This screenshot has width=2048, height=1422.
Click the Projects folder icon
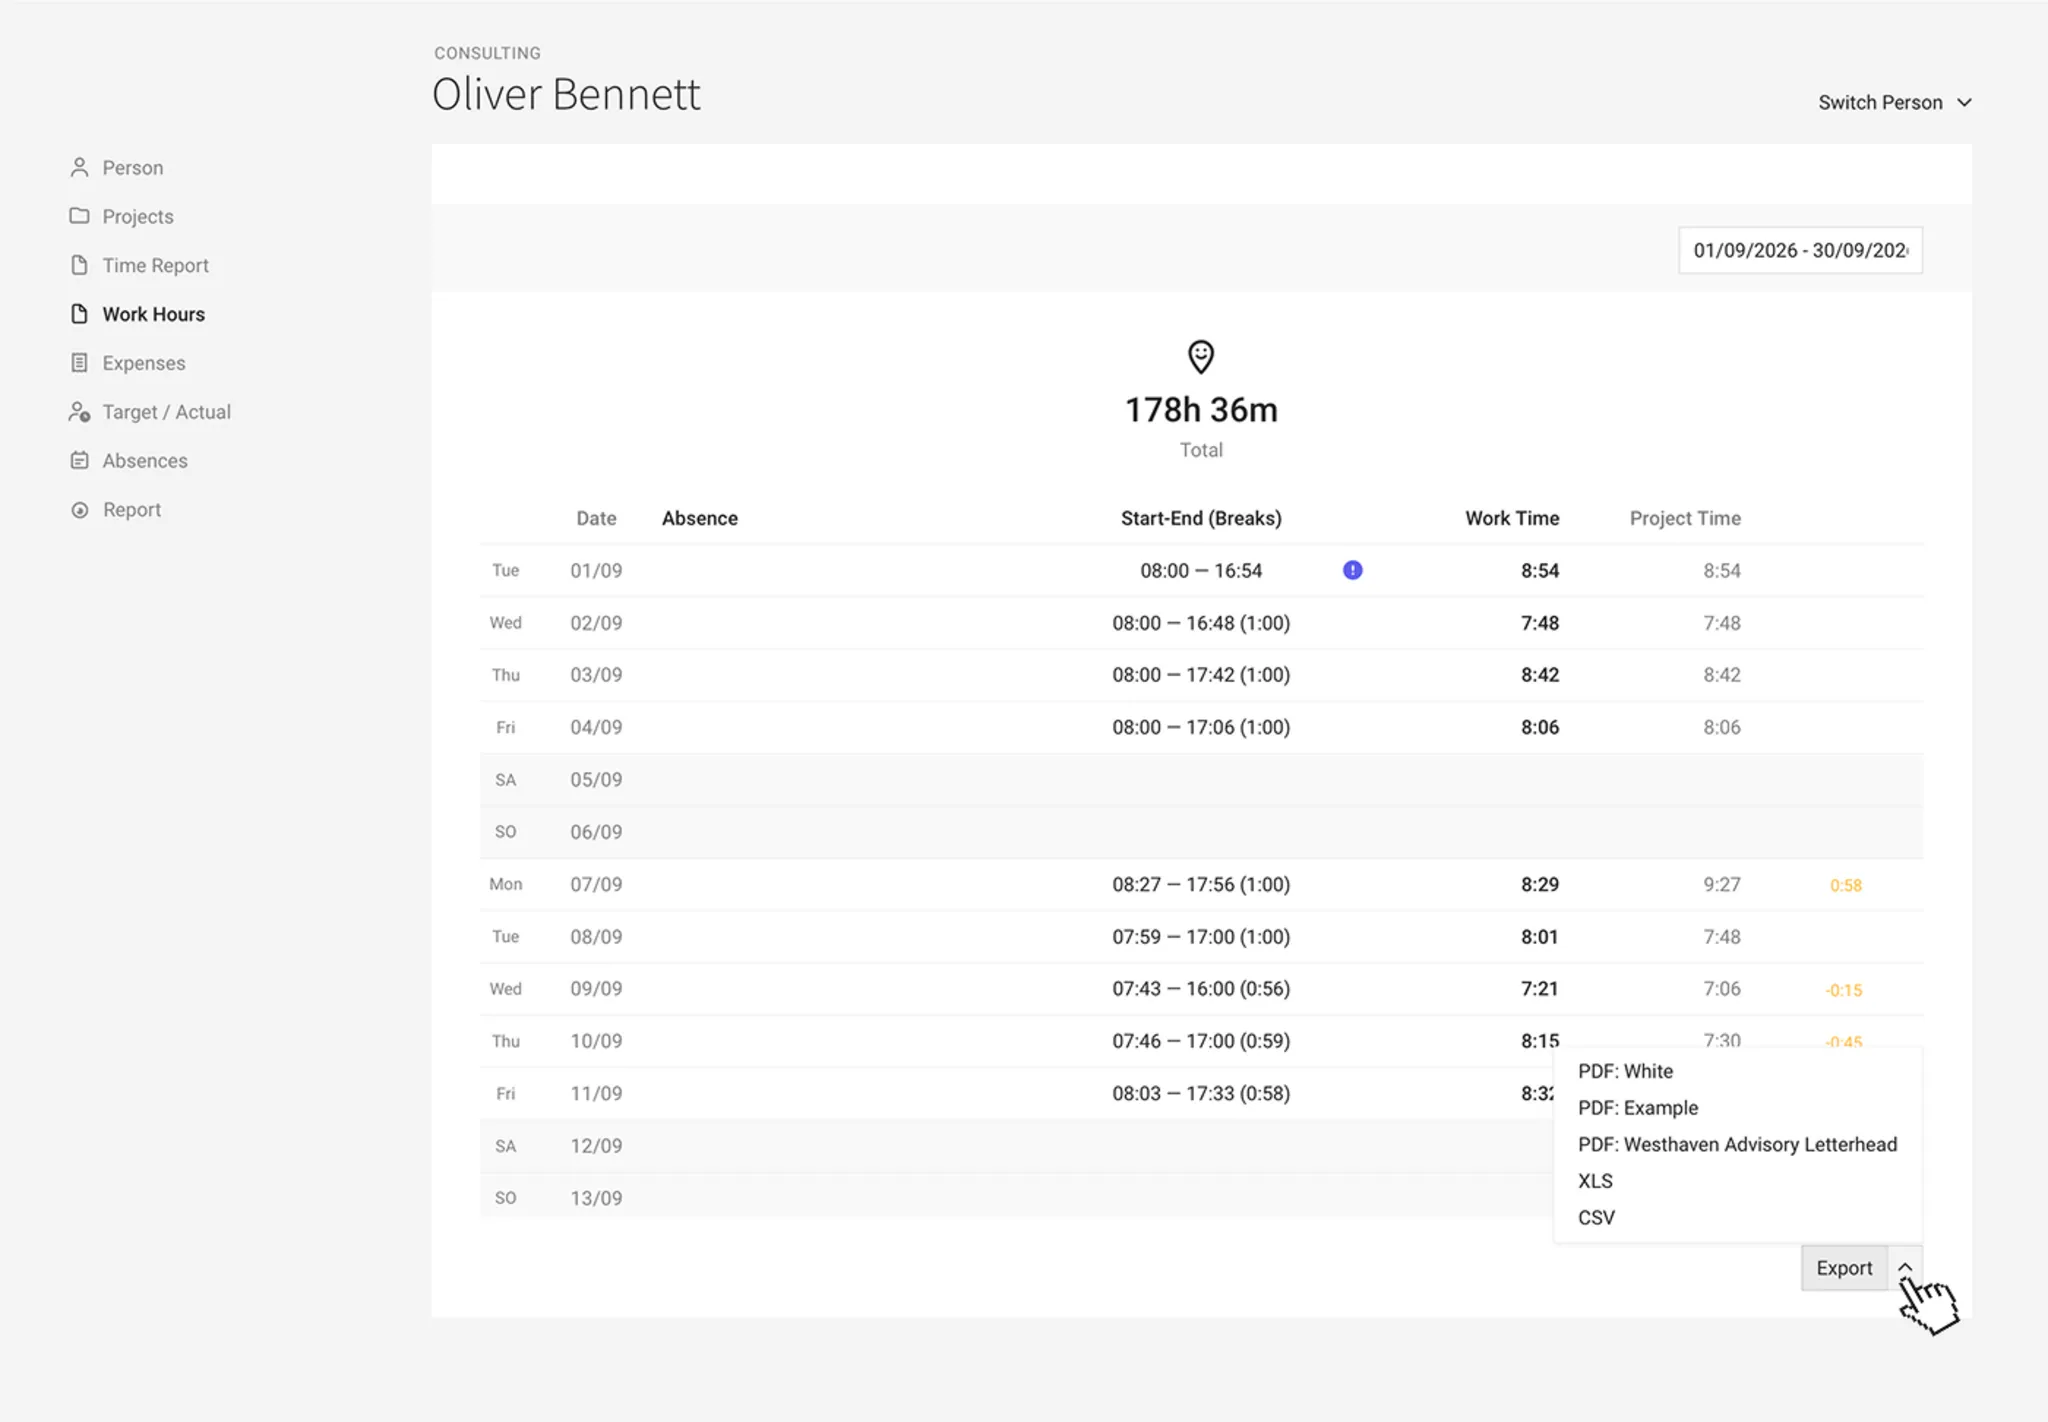point(79,216)
